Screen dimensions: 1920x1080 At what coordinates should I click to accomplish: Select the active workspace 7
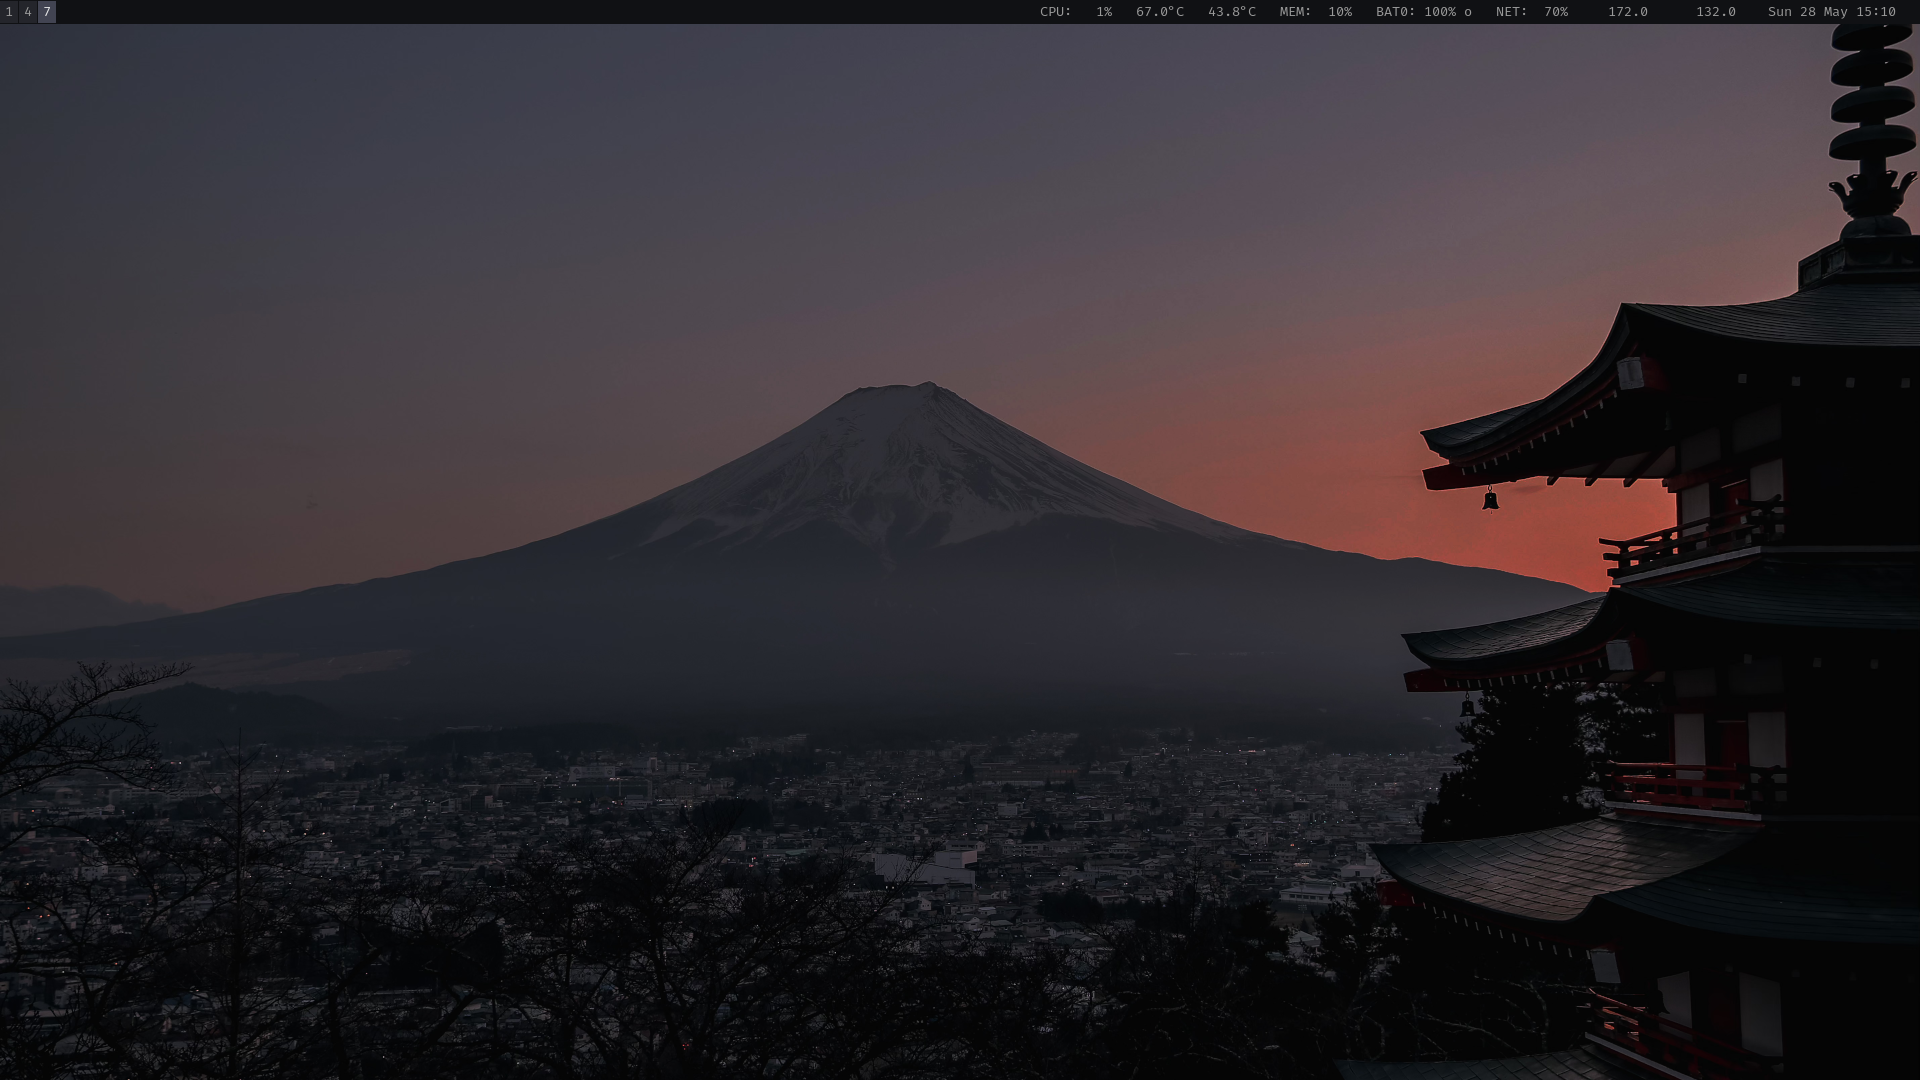[47, 12]
